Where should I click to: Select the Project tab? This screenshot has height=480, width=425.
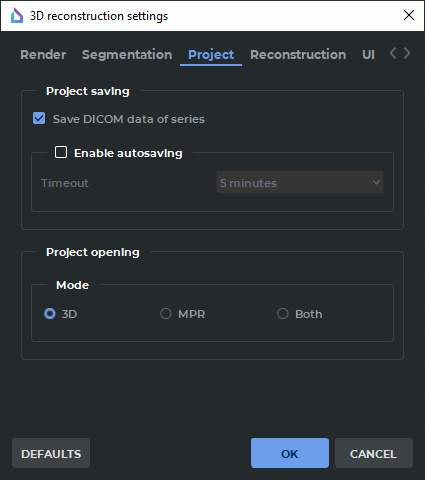pos(211,55)
